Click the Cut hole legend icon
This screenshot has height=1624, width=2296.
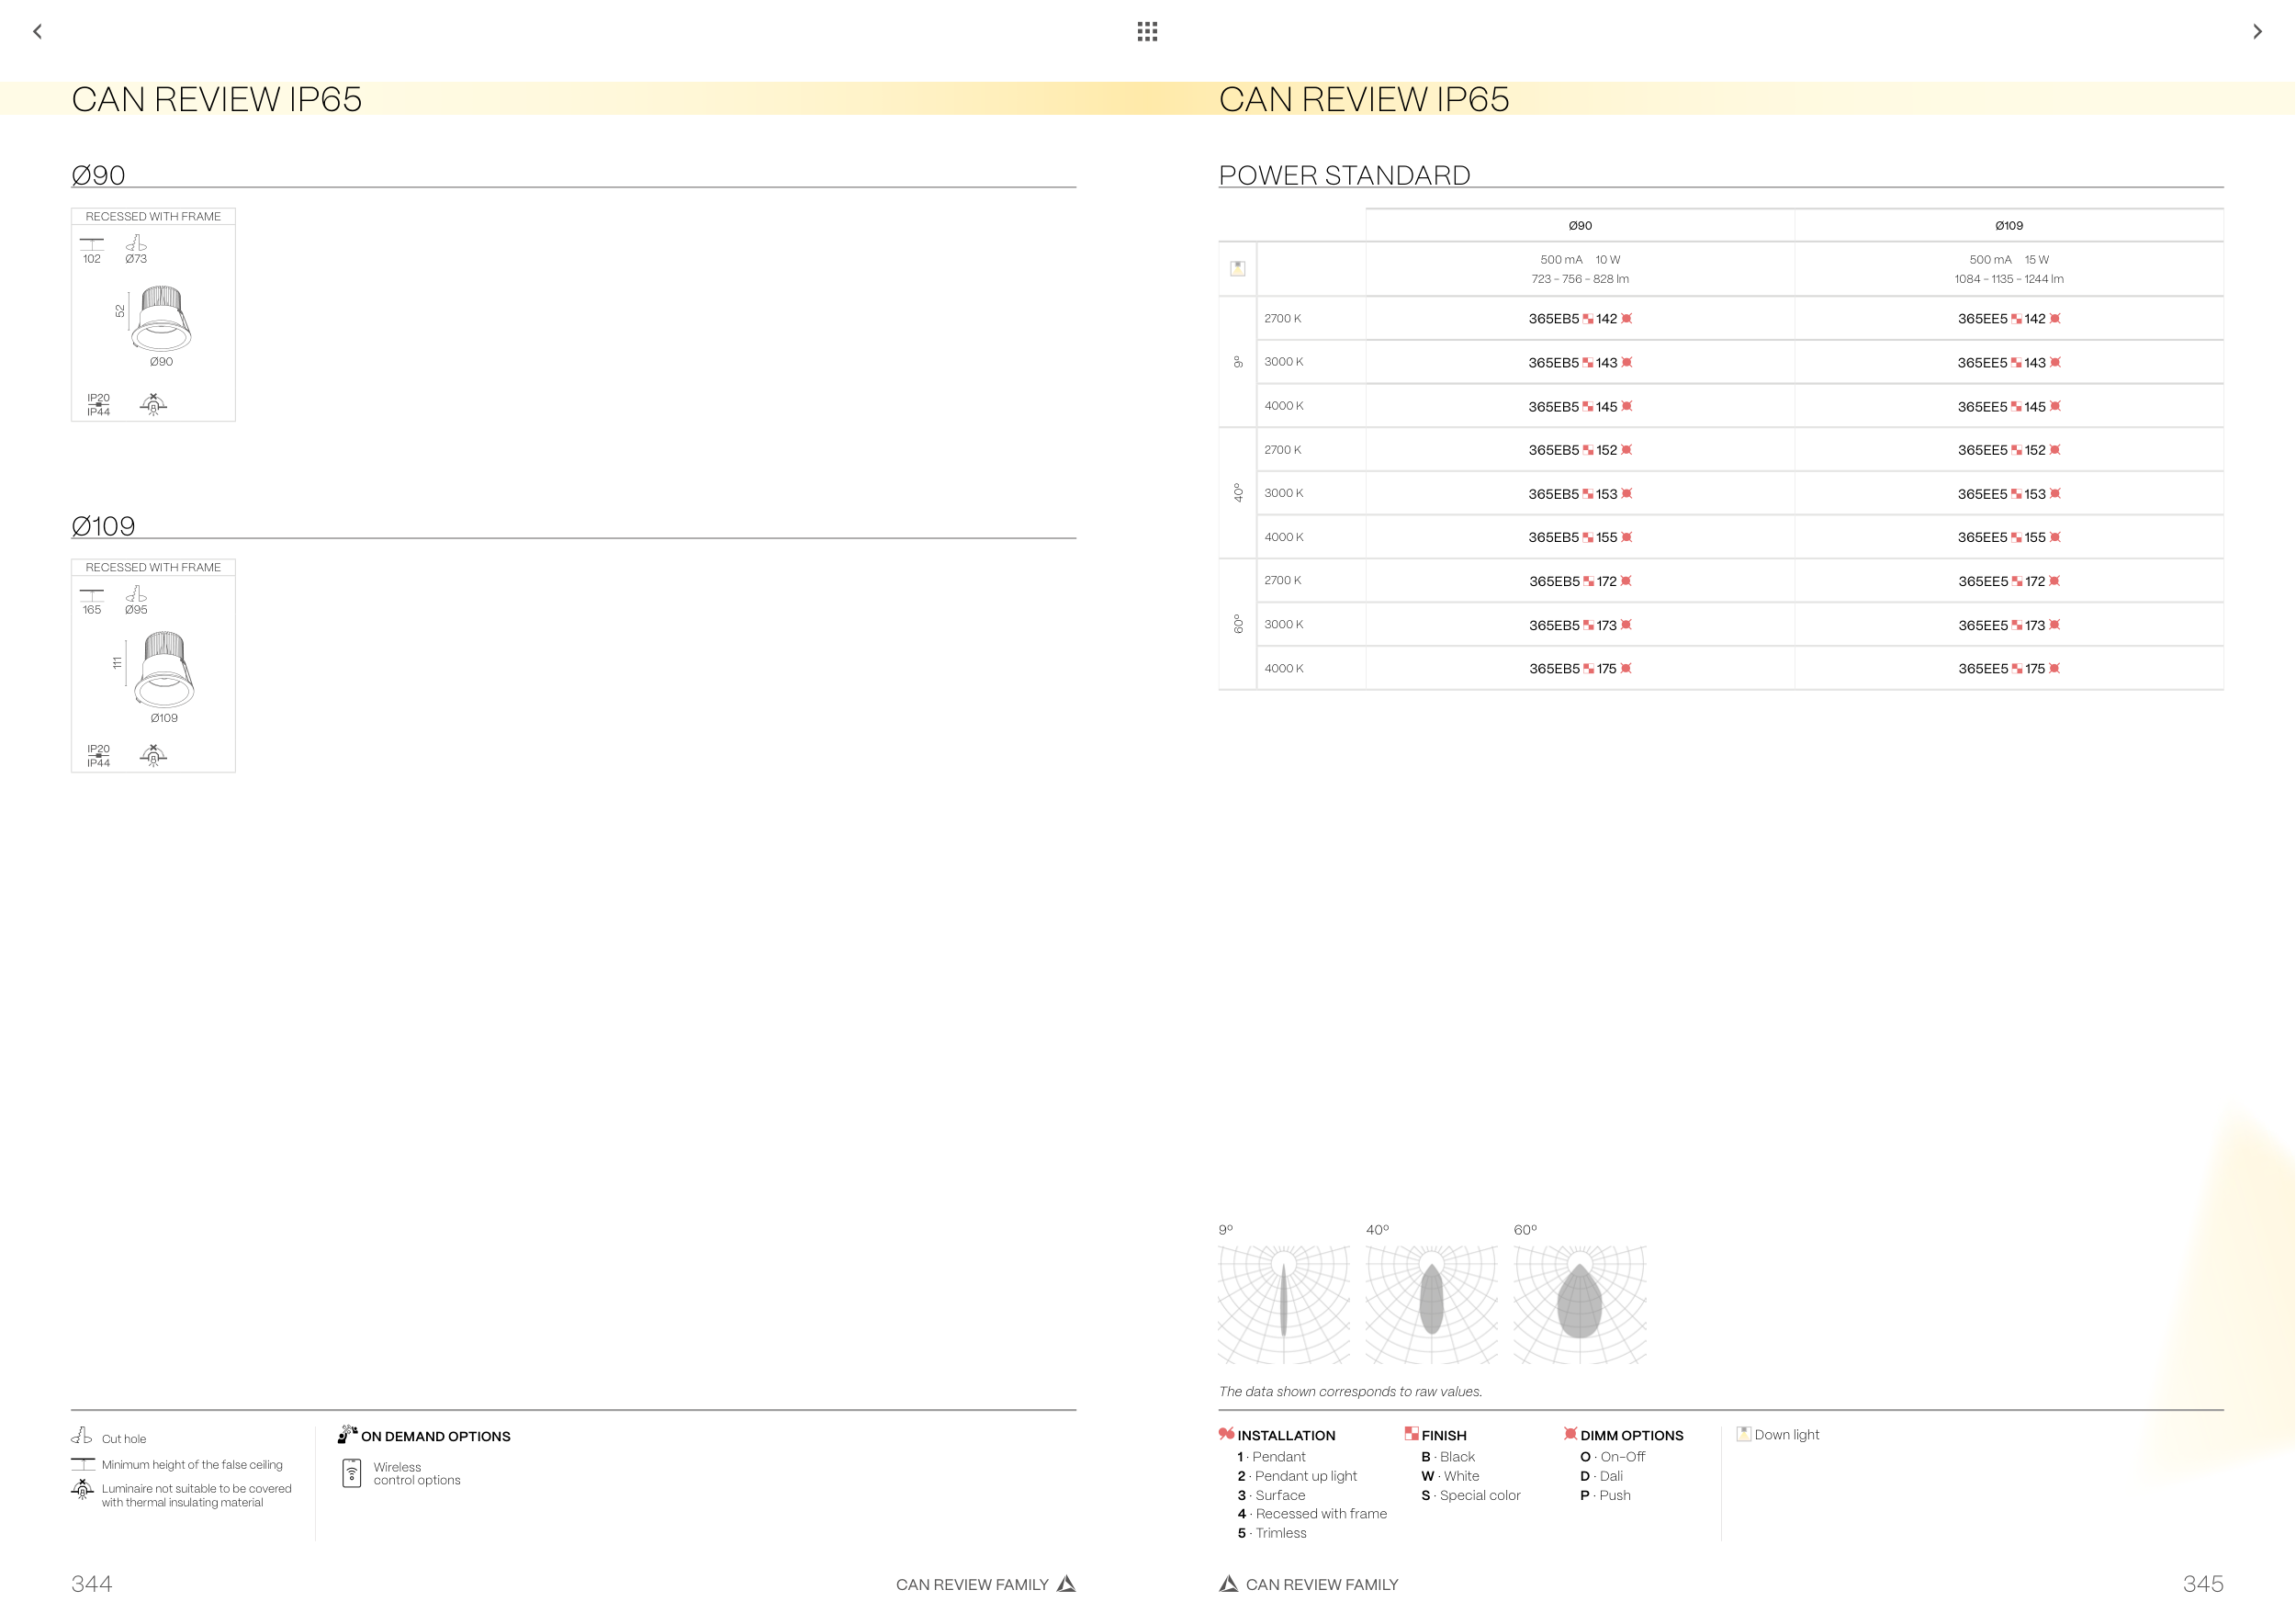[82, 1437]
